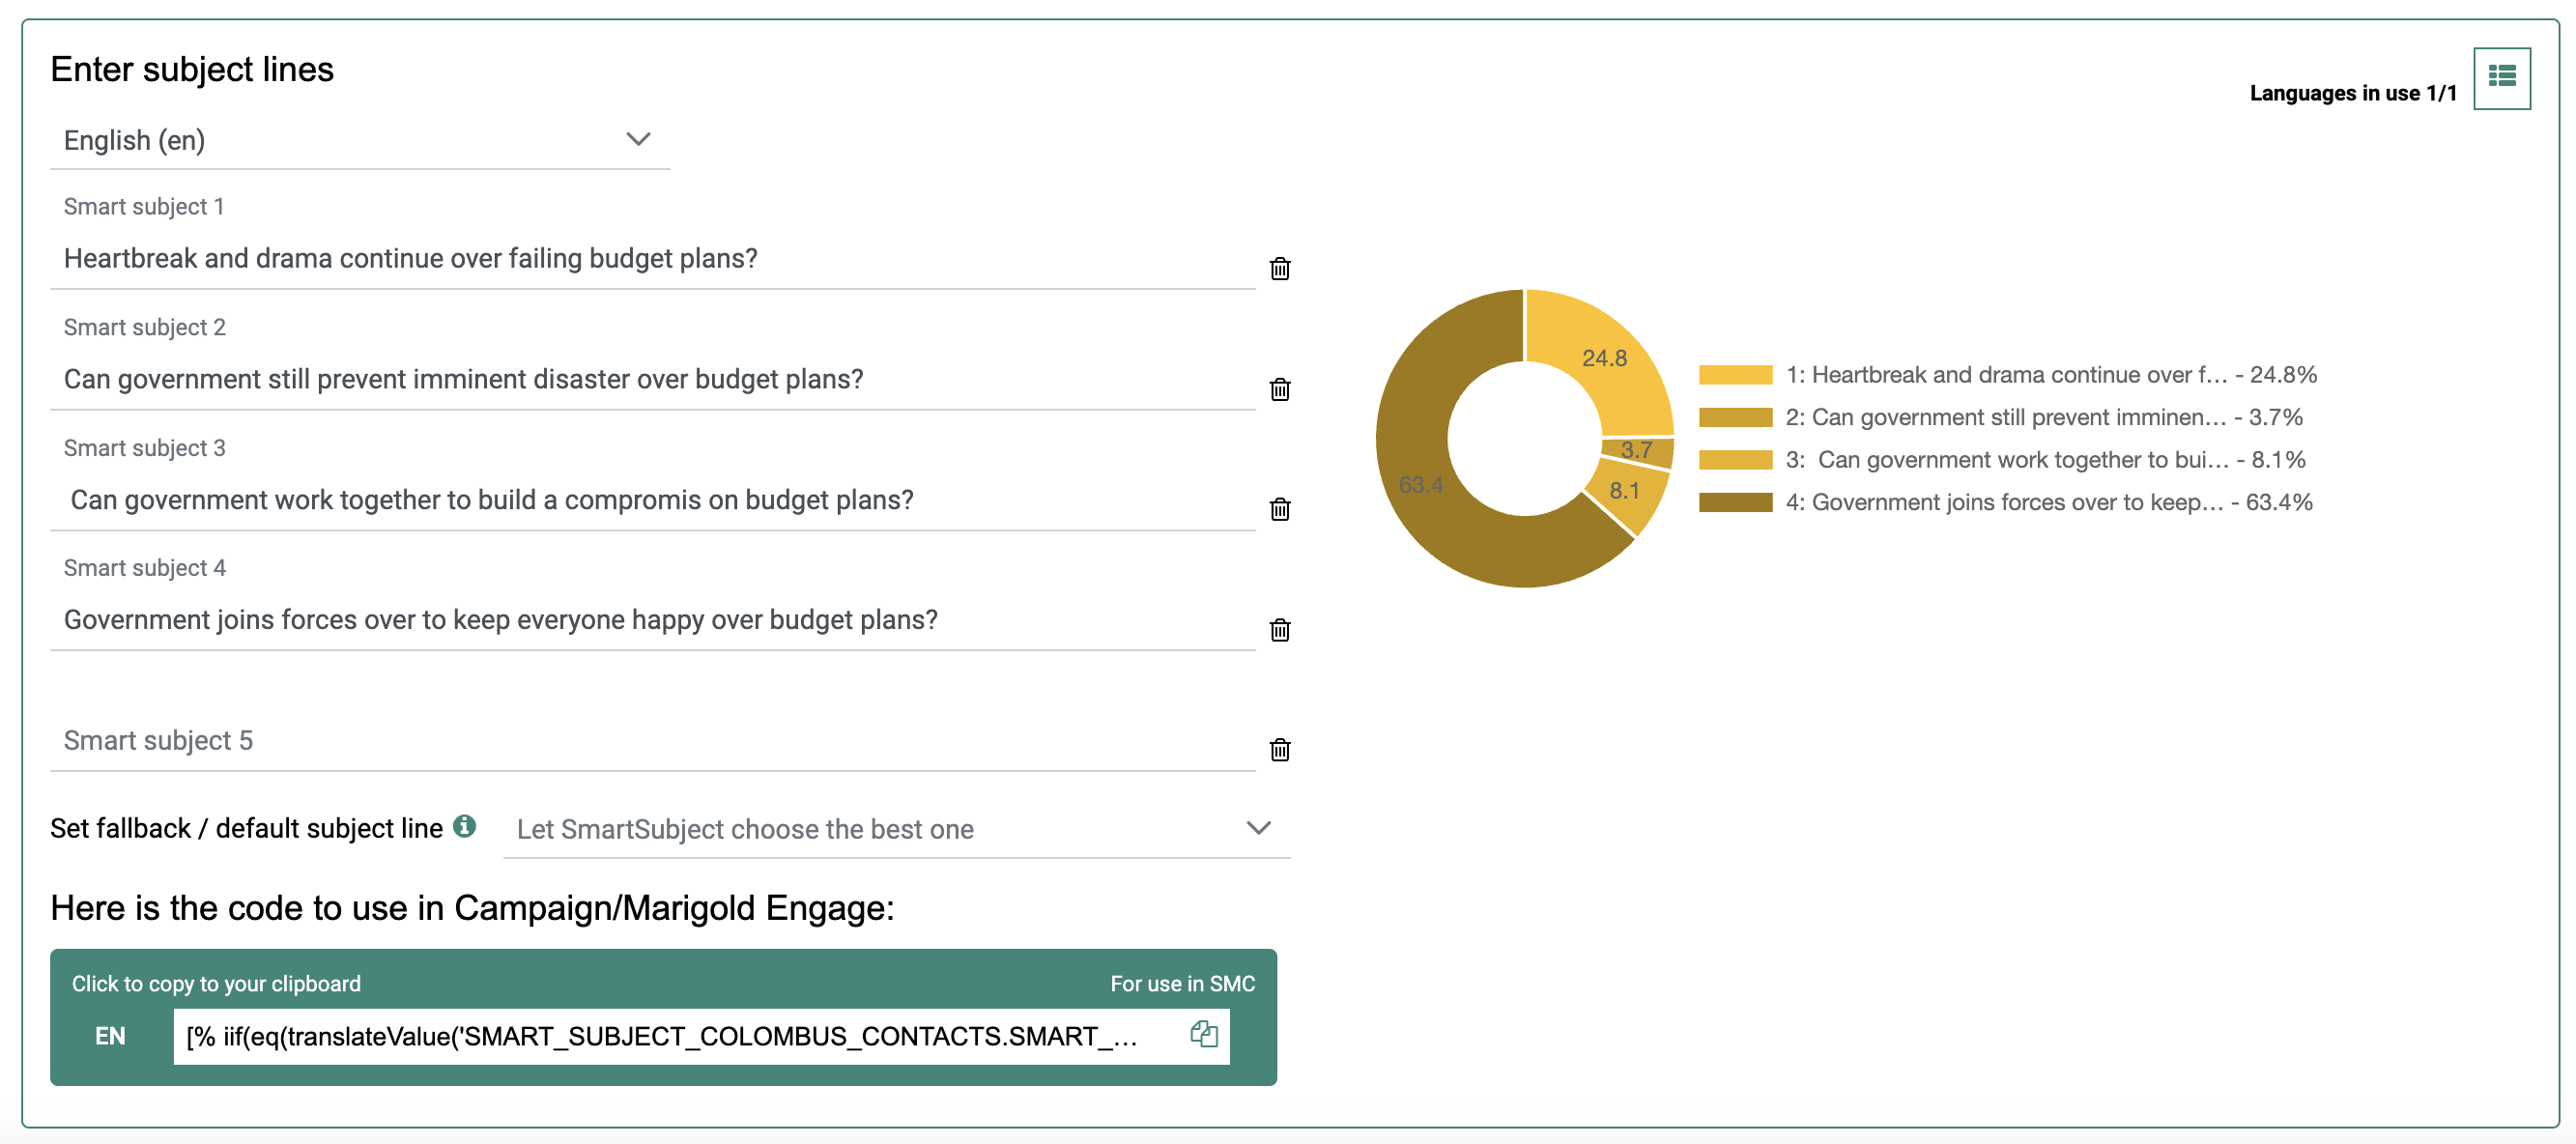This screenshot has width=2576, height=1144.
Task: Click trash icon next to Smart subject 5
Action: pyautogui.click(x=1279, y=749)
